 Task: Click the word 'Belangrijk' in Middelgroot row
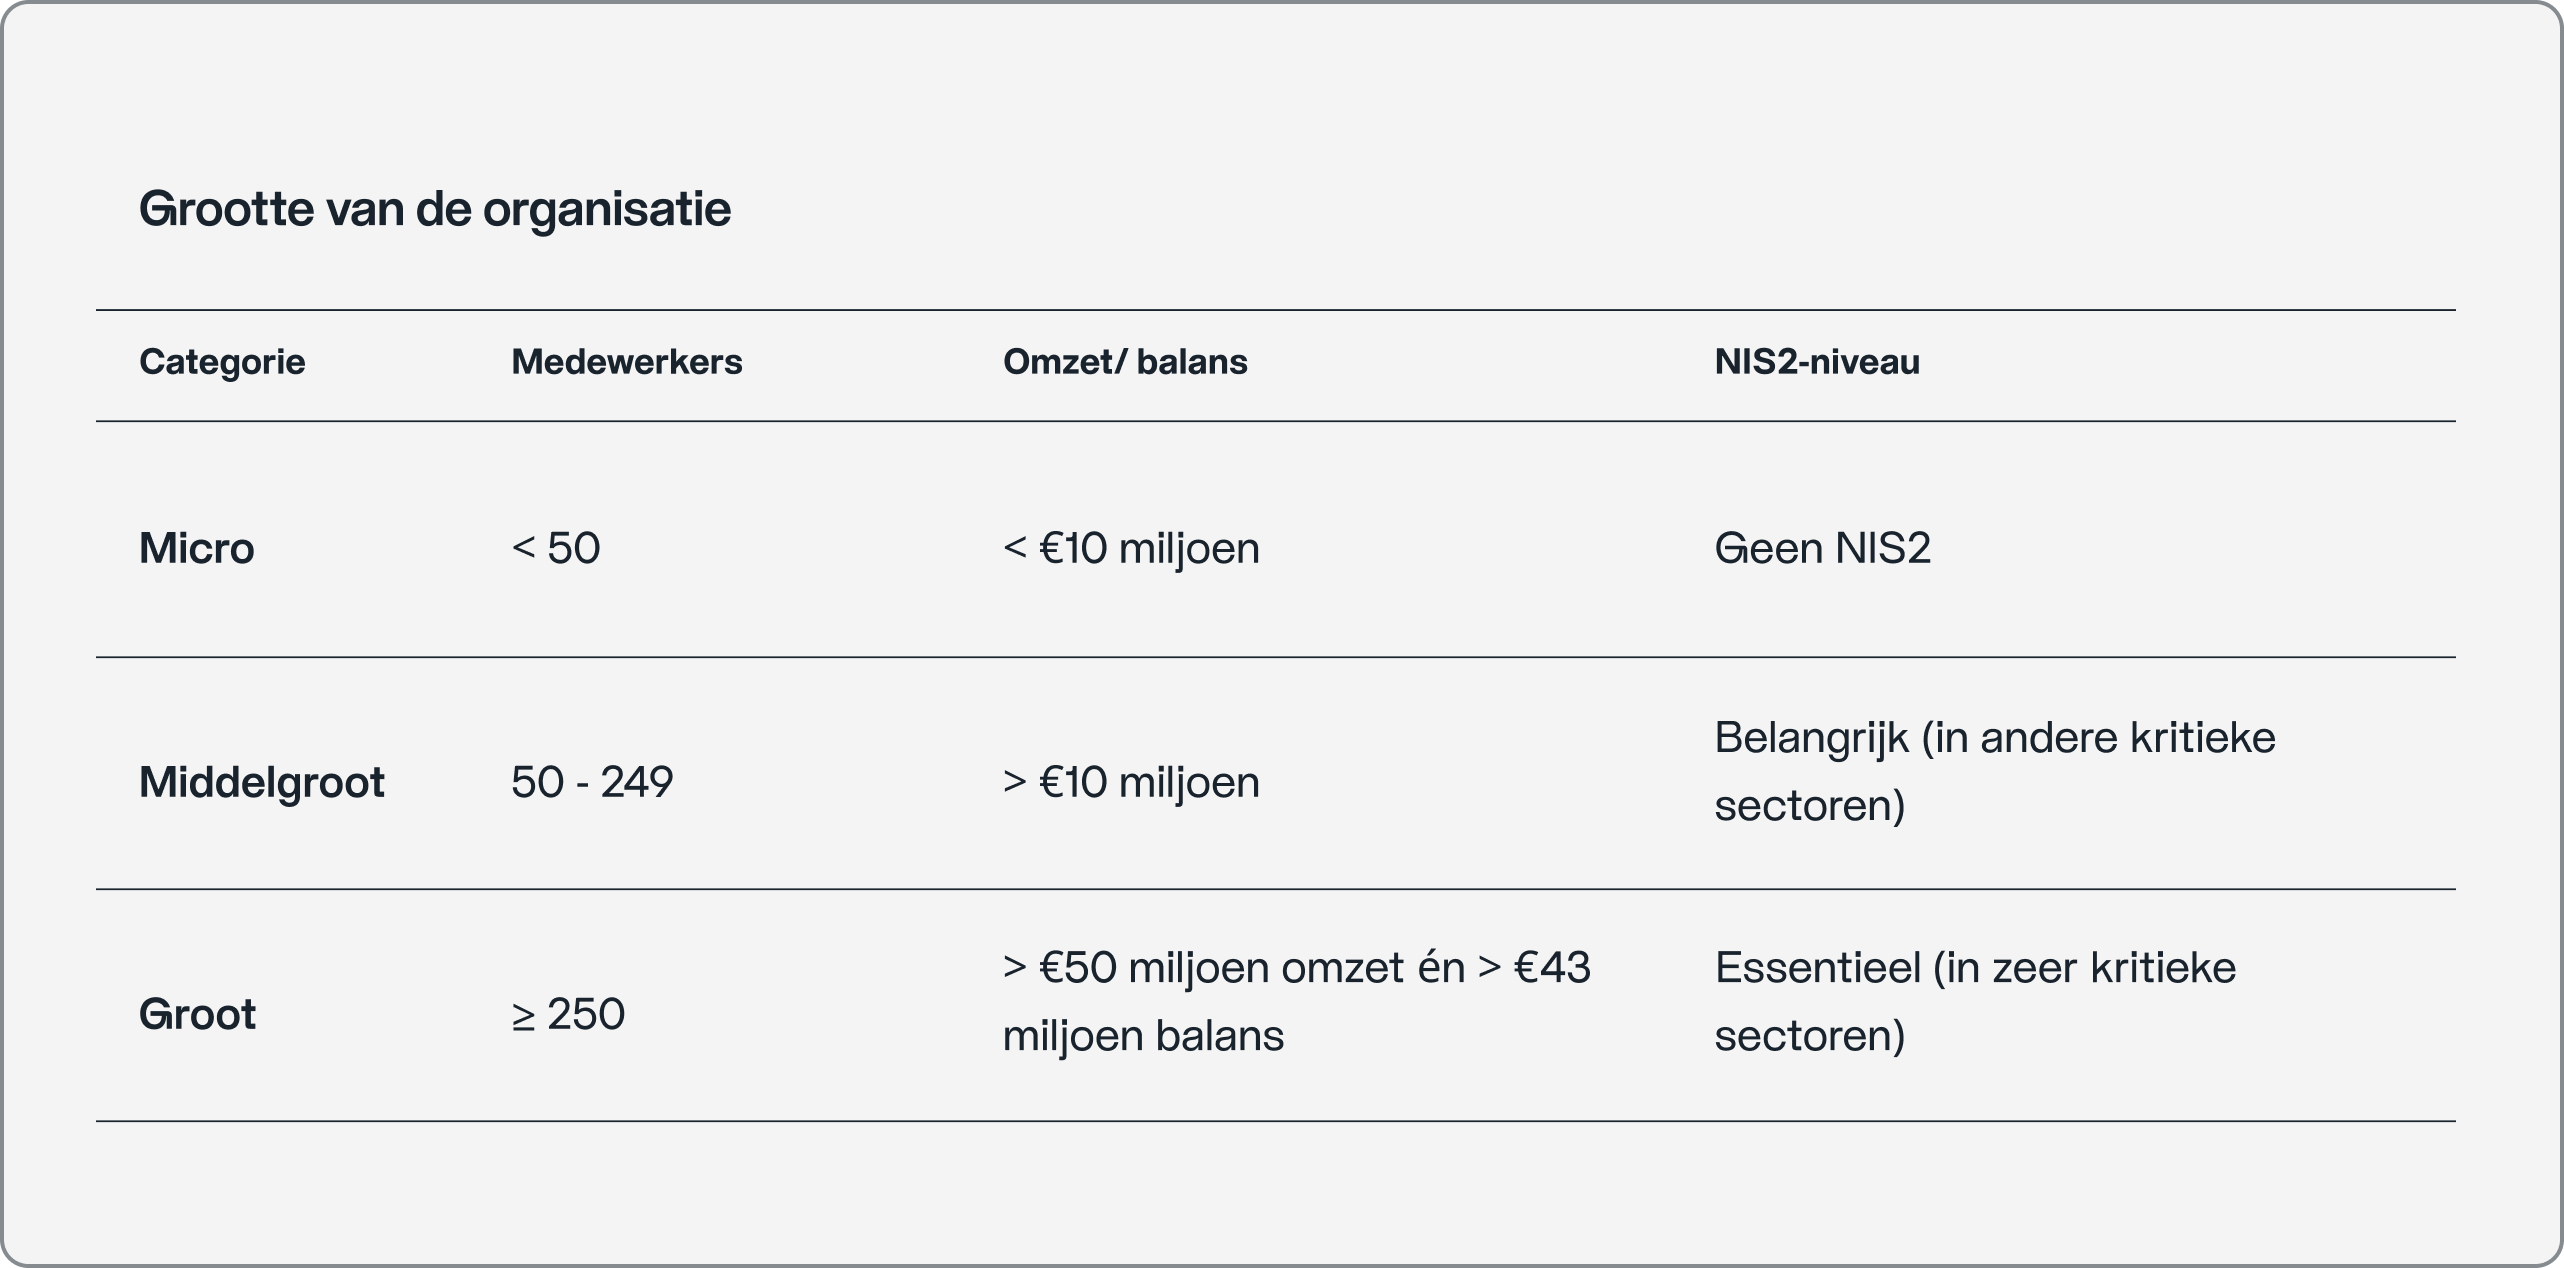1811,738
